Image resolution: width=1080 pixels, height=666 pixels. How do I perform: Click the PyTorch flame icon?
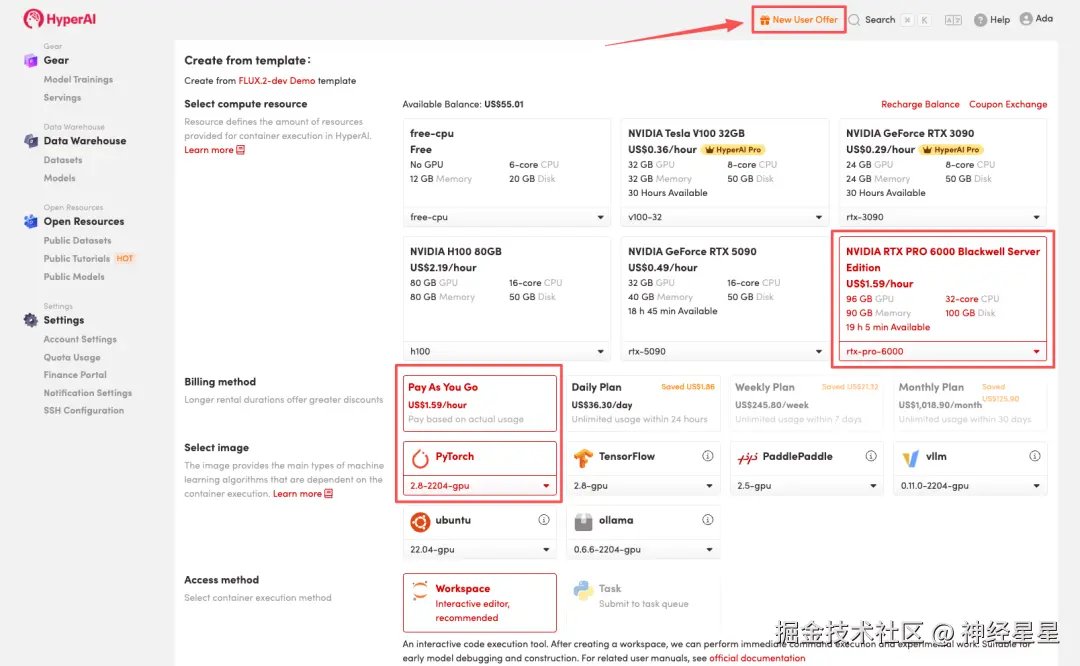click(420, 458)
